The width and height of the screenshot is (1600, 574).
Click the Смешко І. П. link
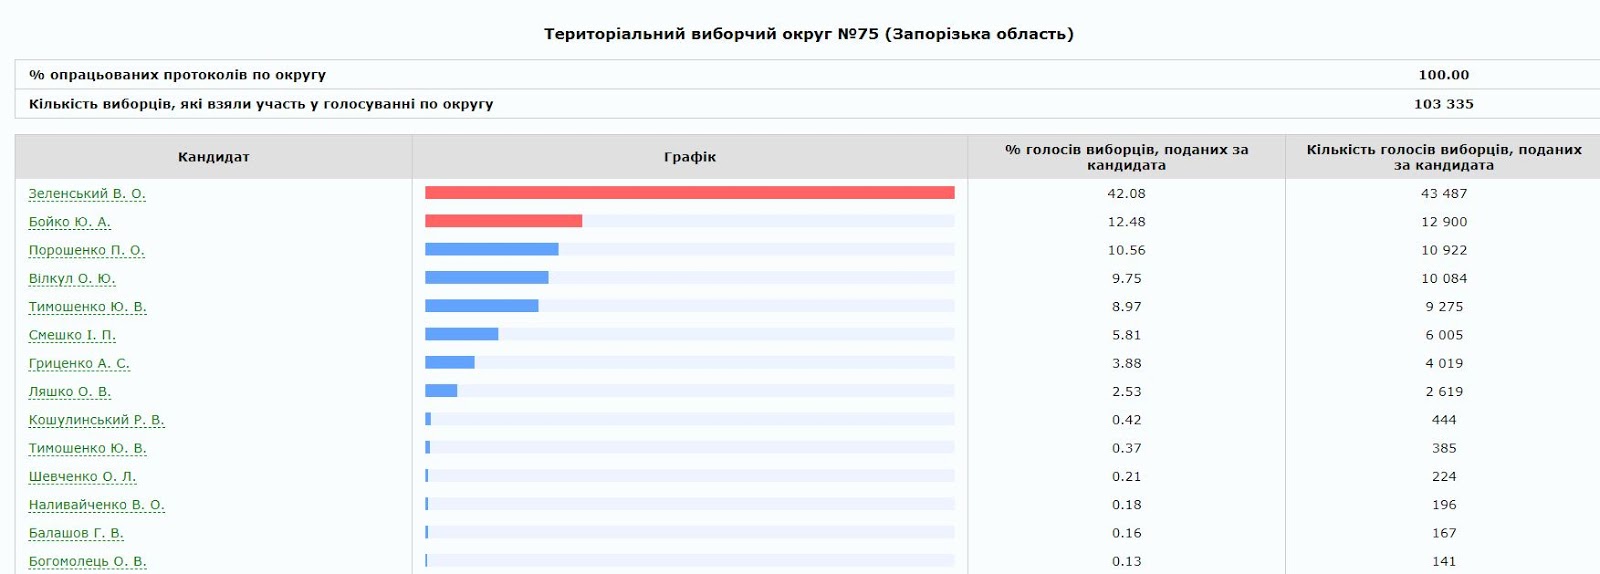72,335
